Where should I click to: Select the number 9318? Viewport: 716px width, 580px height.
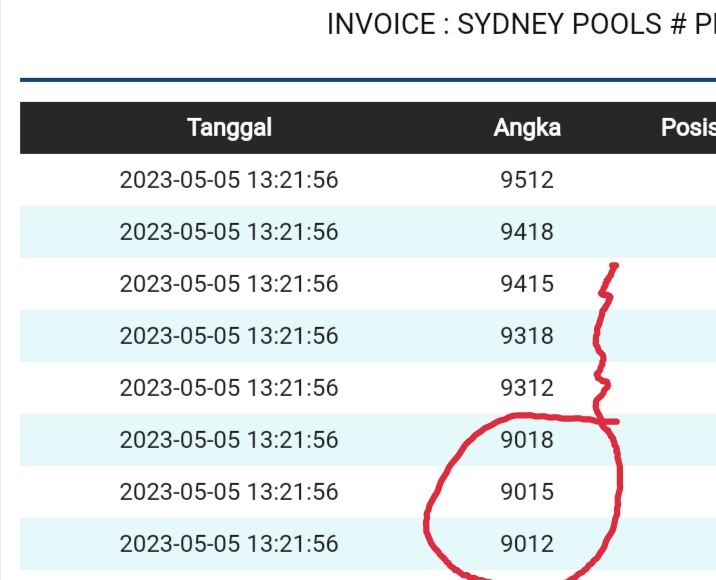coord(527,336)
